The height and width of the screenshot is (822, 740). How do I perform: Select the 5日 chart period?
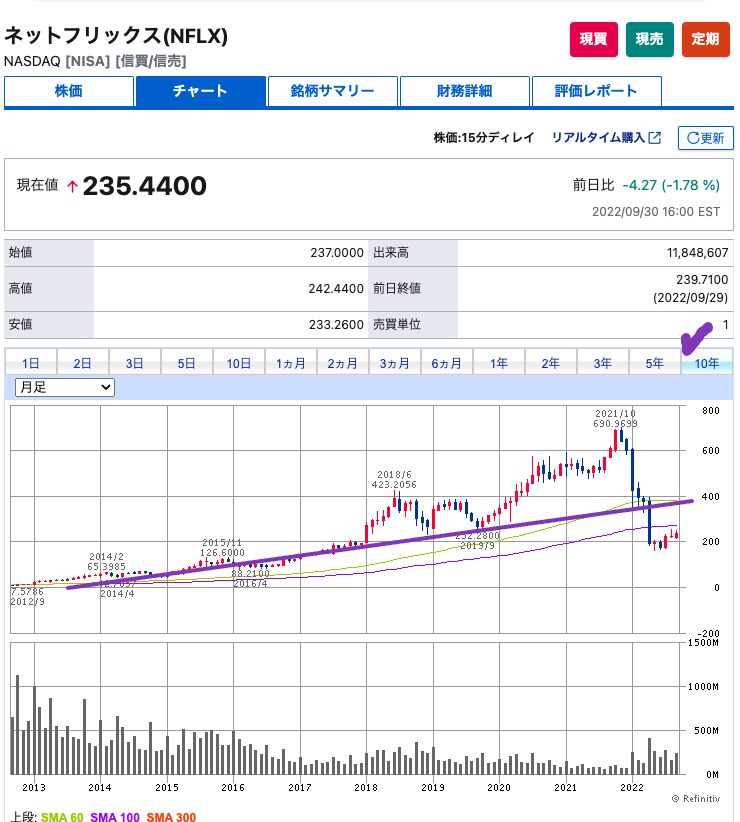click(187, 363)
